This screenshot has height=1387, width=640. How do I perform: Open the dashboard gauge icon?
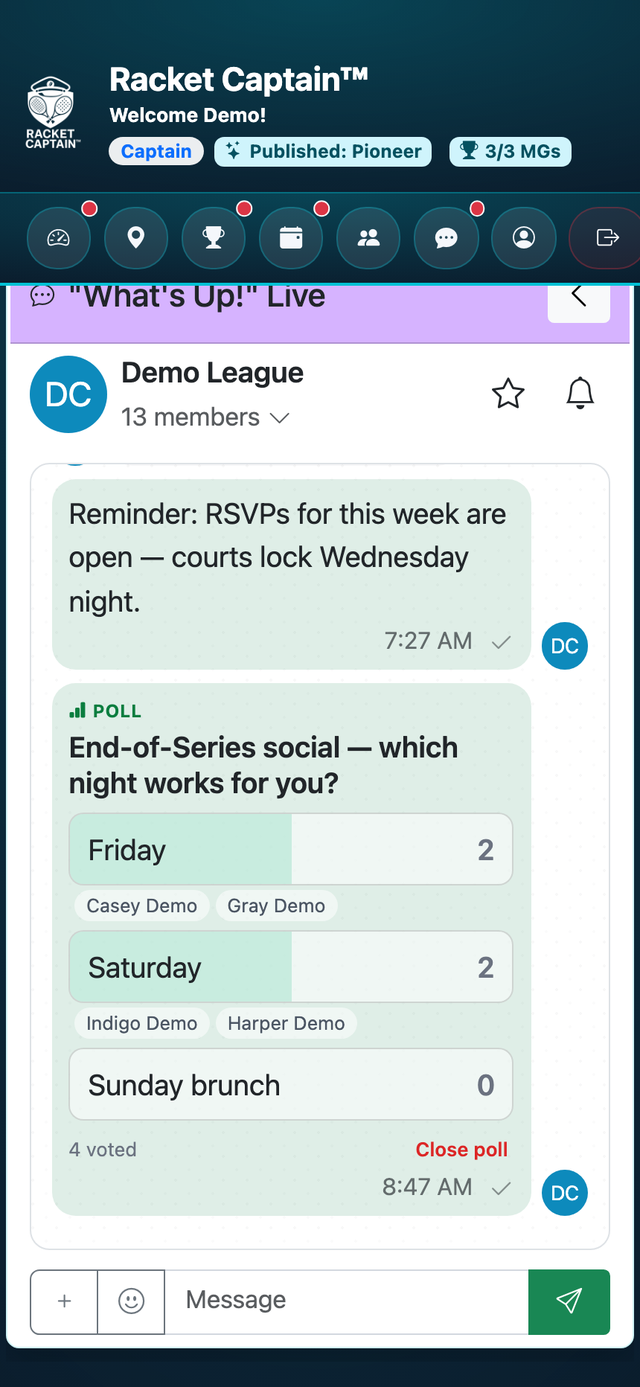pos(59,237)
